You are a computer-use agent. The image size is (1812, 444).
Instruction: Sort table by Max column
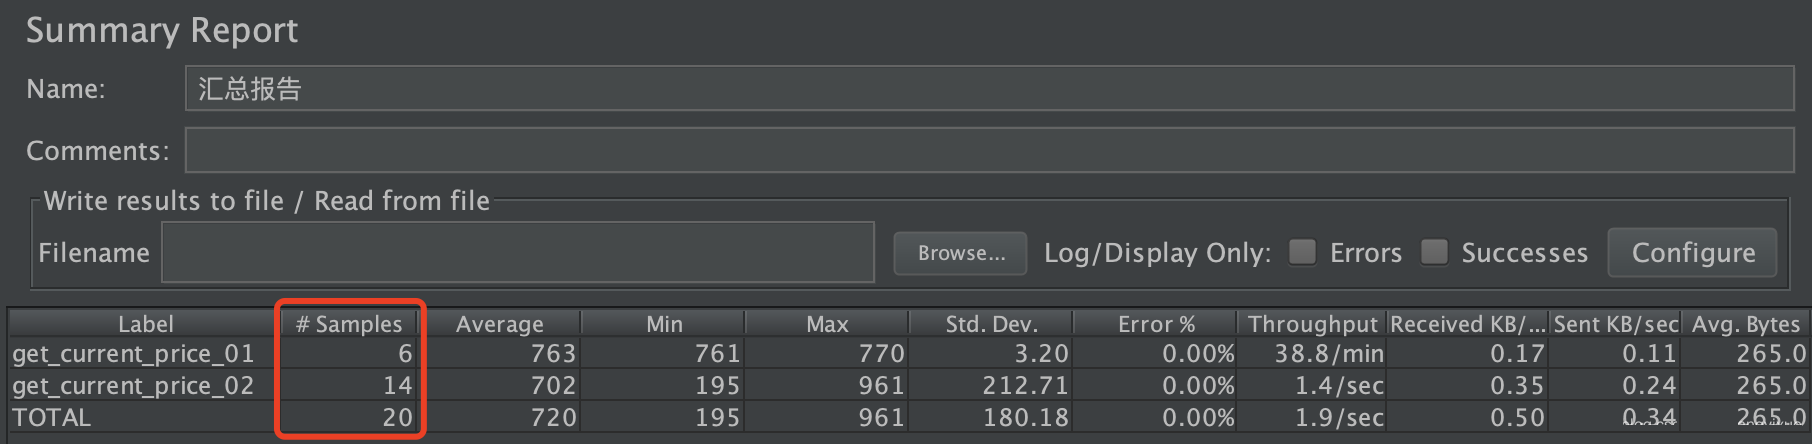click(x=827, y=324)
